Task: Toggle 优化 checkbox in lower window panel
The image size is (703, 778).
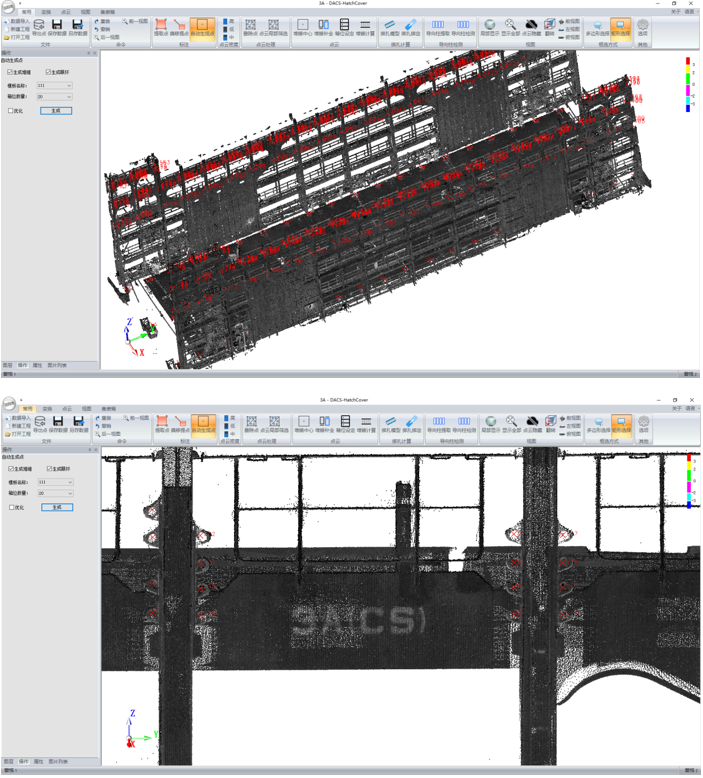Action: click(11, 507)
